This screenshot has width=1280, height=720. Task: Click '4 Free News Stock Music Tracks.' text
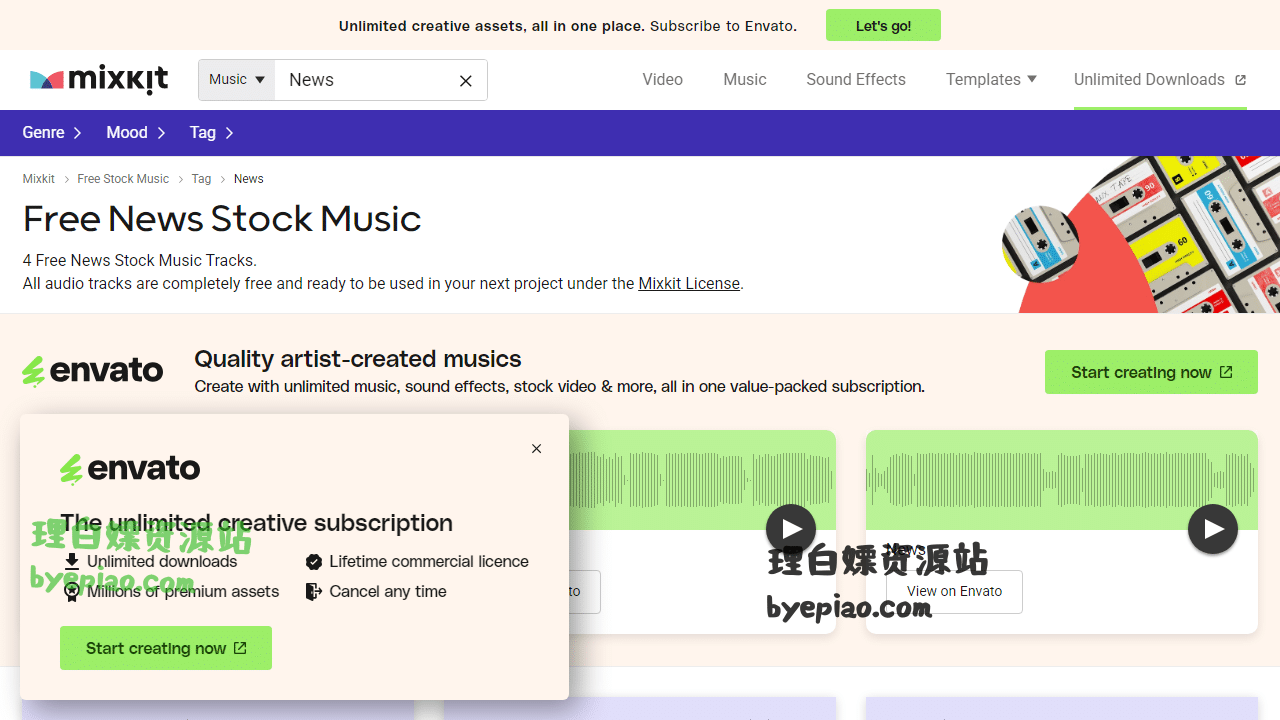(140, 261)
